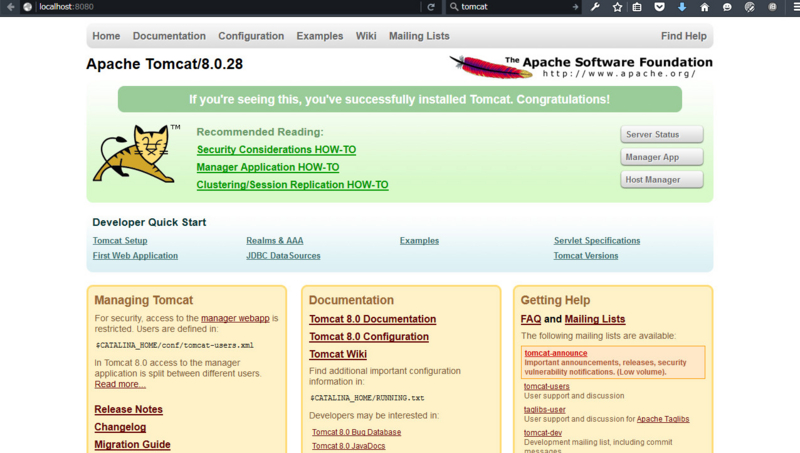Open the First Web Application link
Image resolution: width=800 pixels, height=453 pixels.
point(135,256)
